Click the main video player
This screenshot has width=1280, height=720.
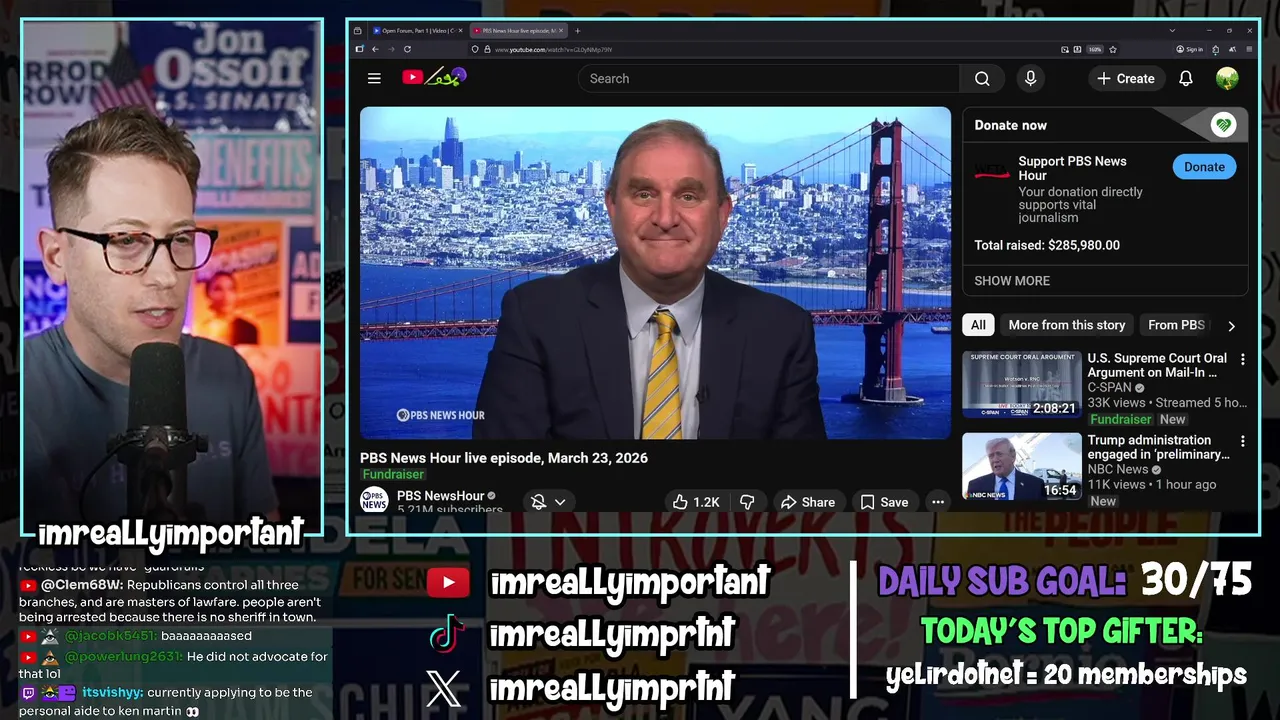point(655,273)
